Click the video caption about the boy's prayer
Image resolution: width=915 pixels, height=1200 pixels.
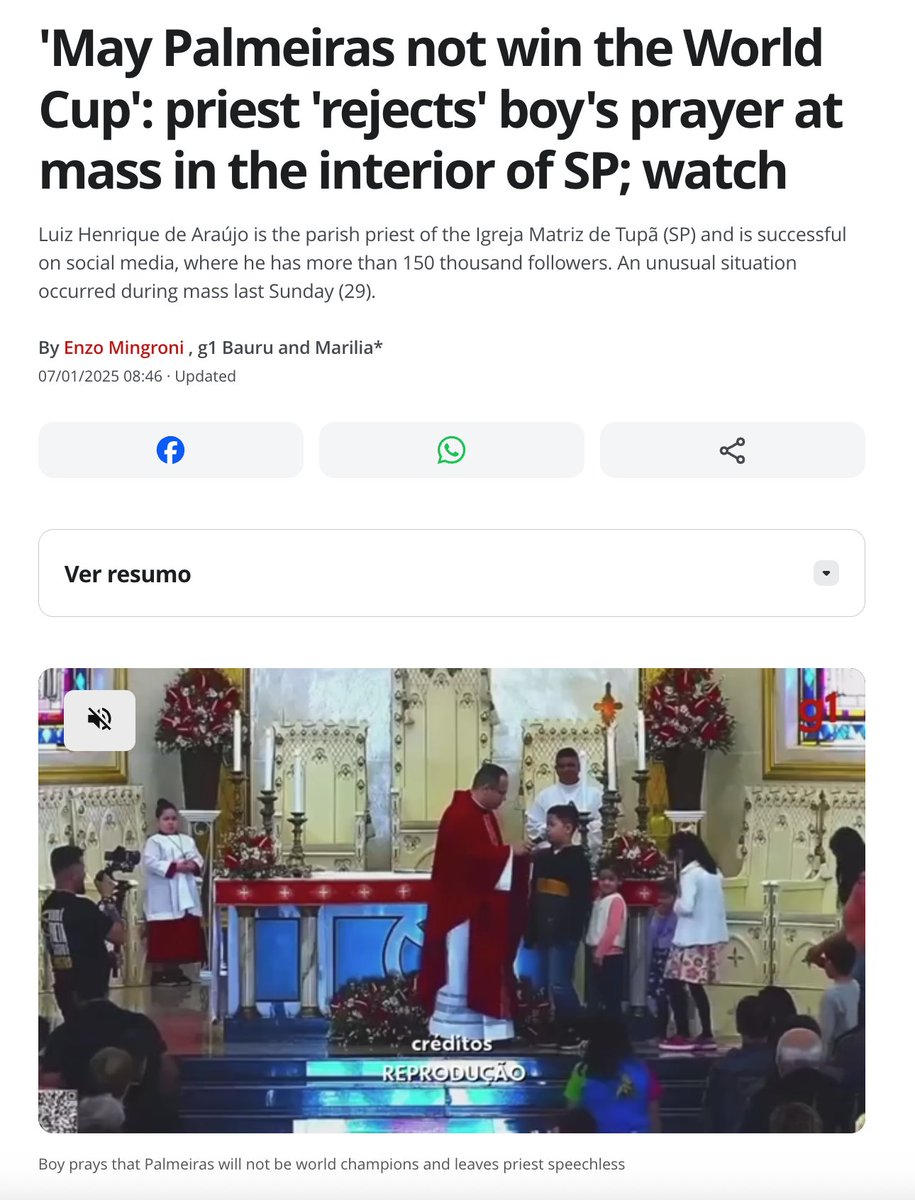[x=331, y=1164]
